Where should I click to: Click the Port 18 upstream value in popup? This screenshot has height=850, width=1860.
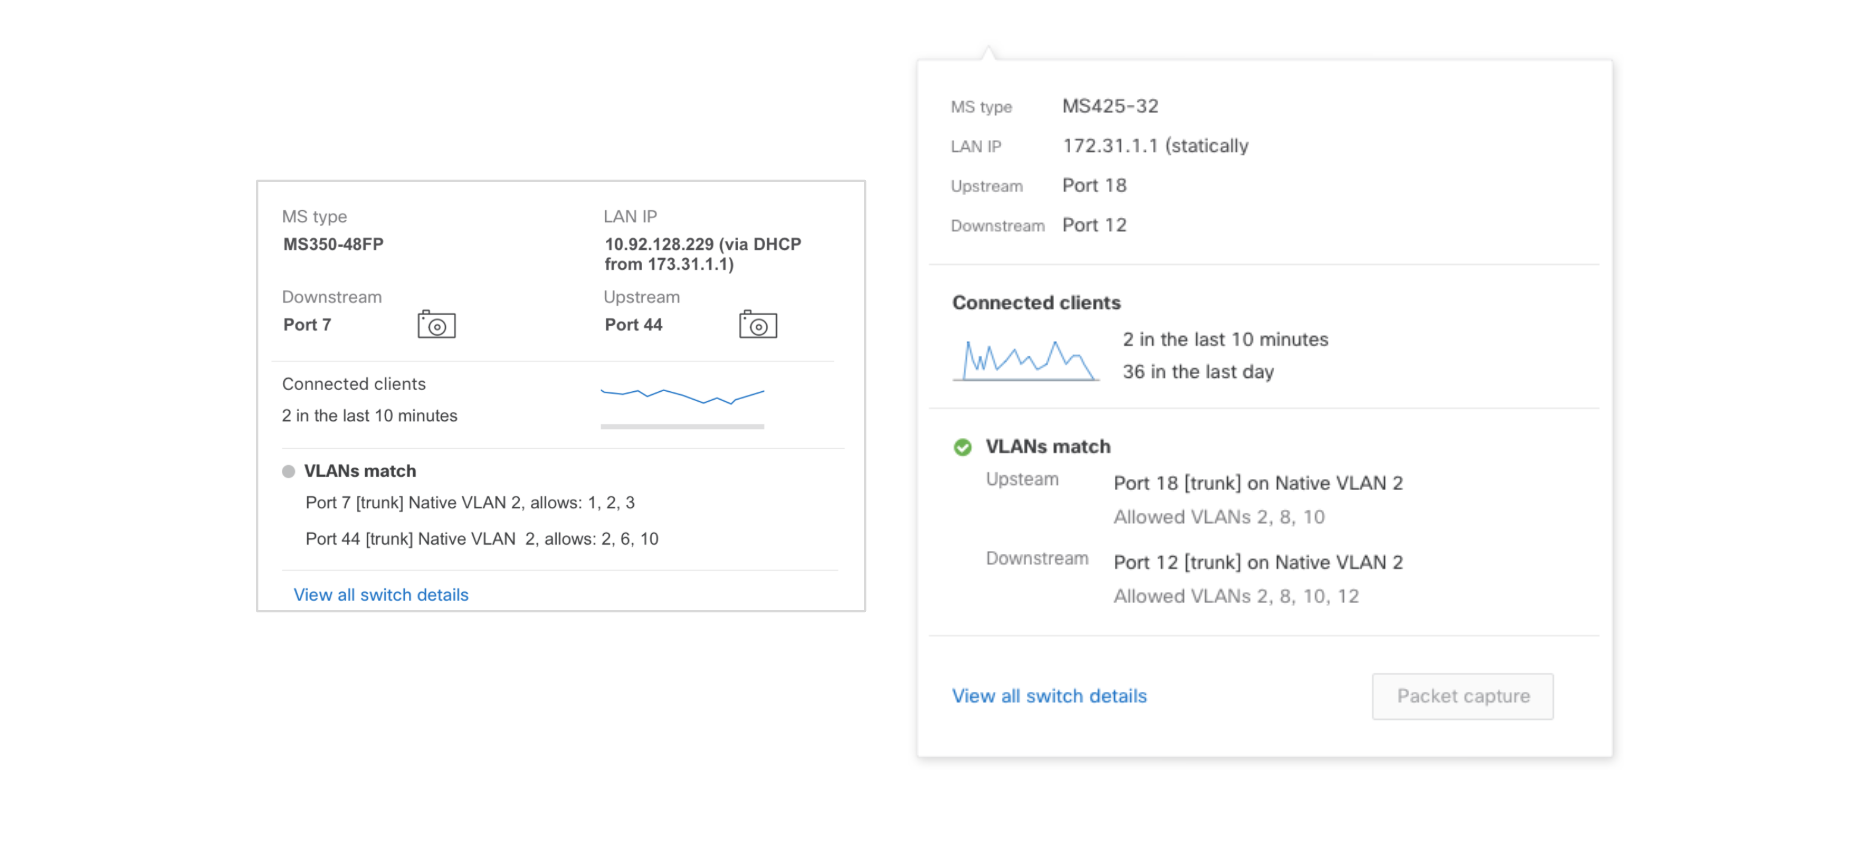pos(1094,185)
